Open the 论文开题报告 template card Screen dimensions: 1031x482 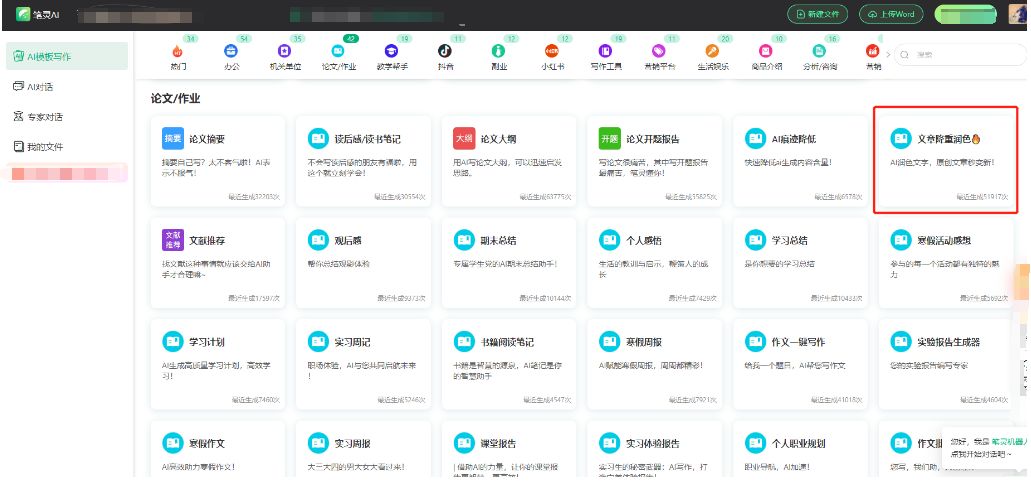pyautogui.click(x=655, y=161)
